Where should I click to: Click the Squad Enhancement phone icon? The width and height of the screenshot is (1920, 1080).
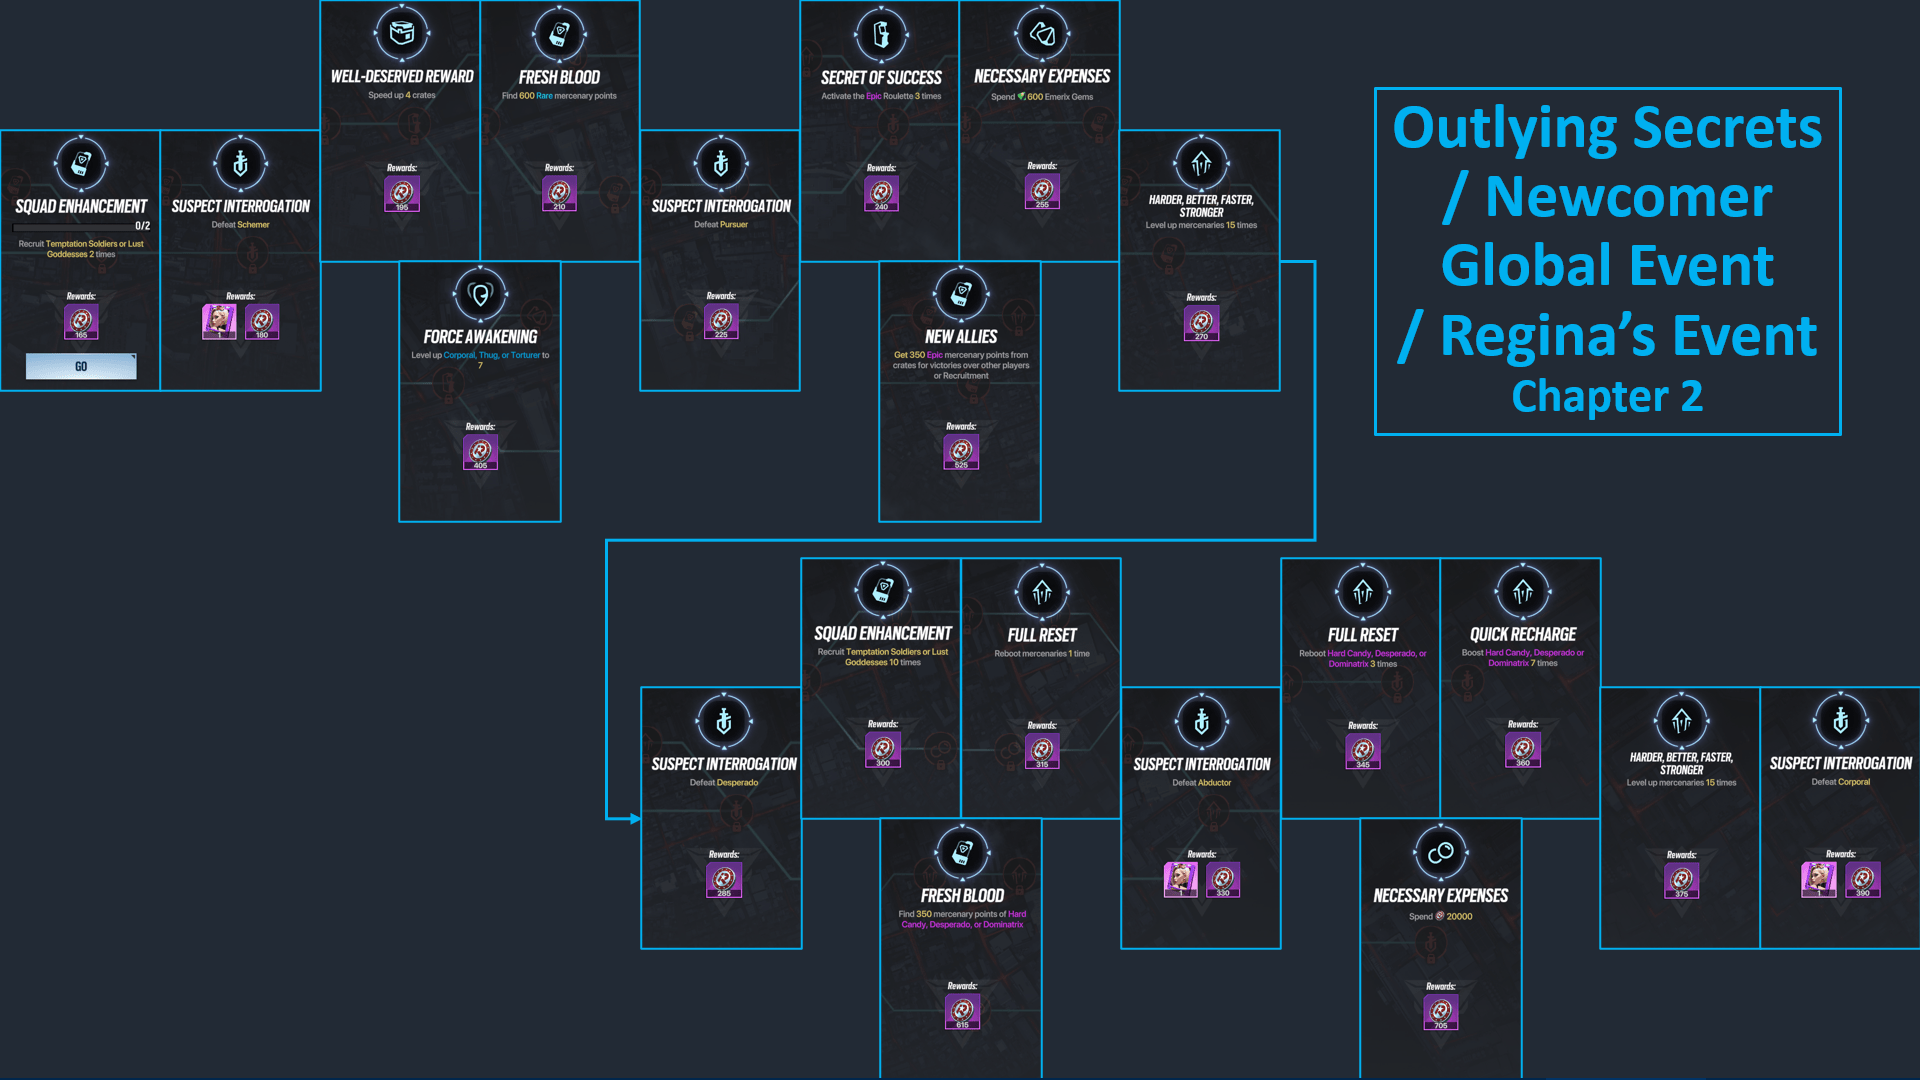pos(81,165)
